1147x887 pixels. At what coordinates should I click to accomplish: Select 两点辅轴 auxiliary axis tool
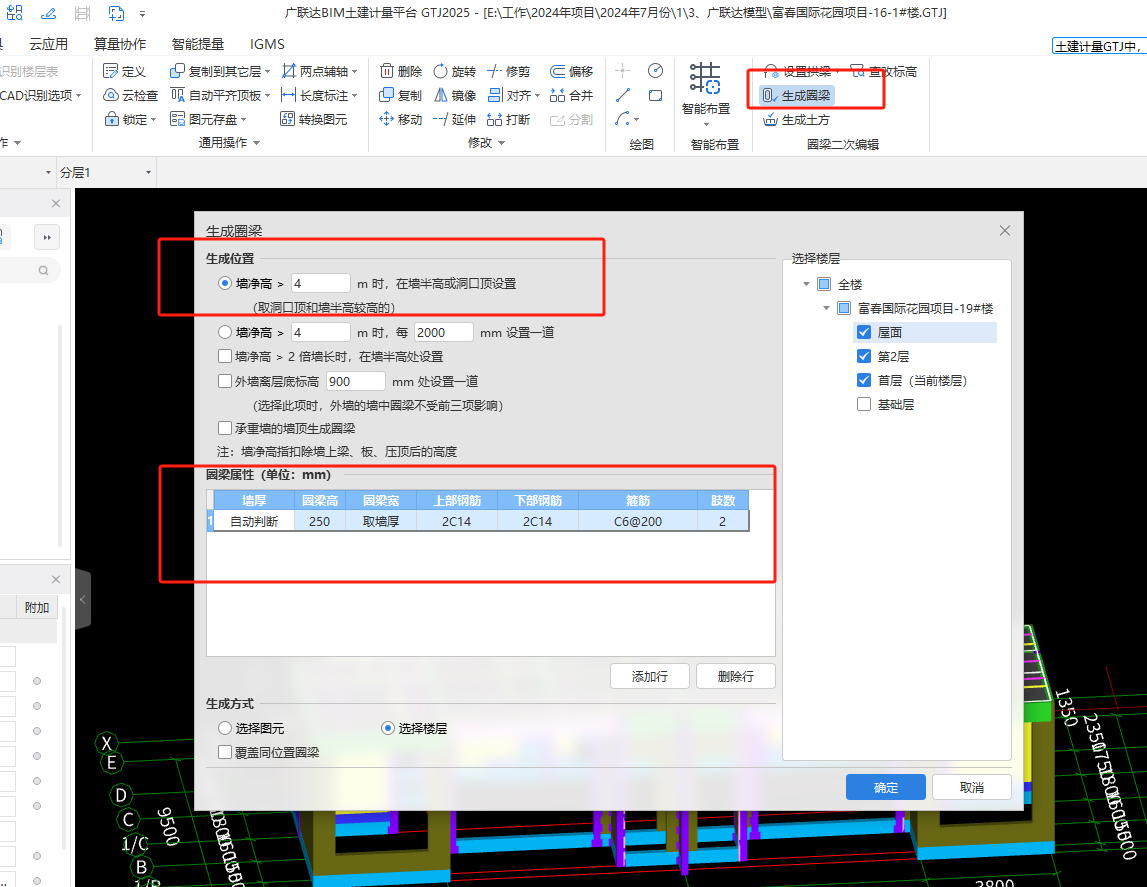320,71
